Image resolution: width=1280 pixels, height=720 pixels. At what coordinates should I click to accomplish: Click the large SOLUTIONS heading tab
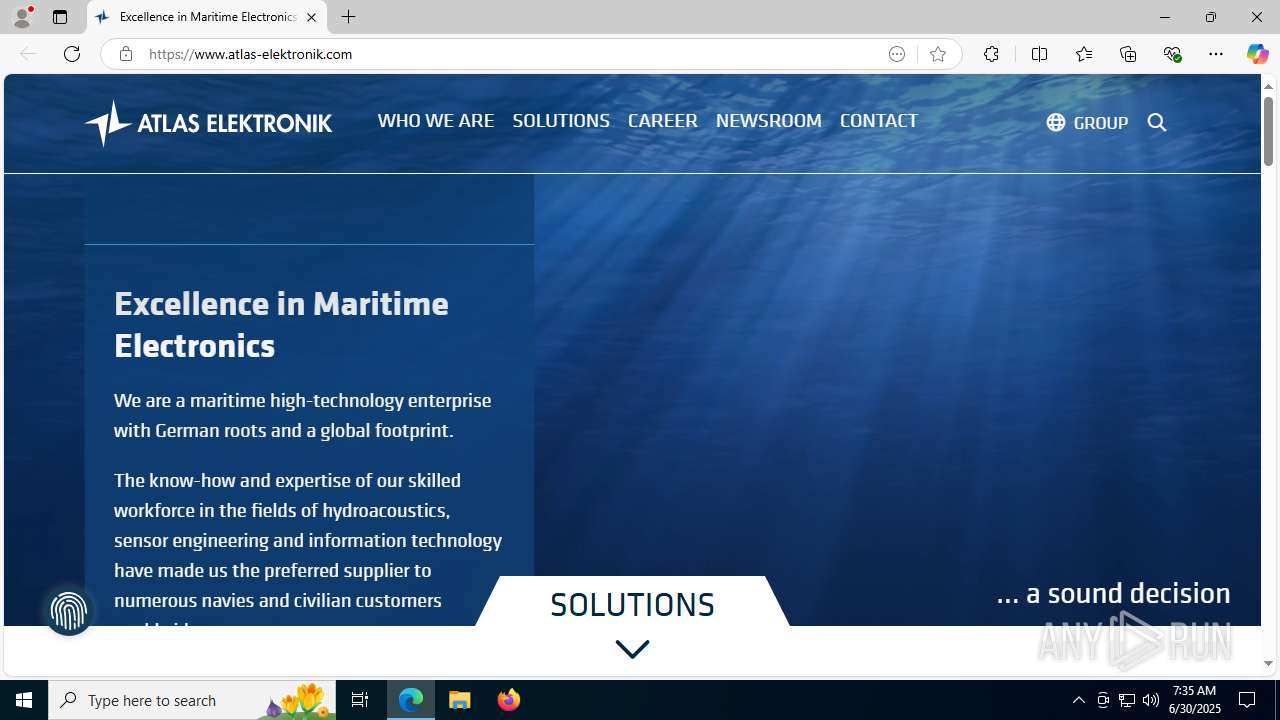click(632, 604)
